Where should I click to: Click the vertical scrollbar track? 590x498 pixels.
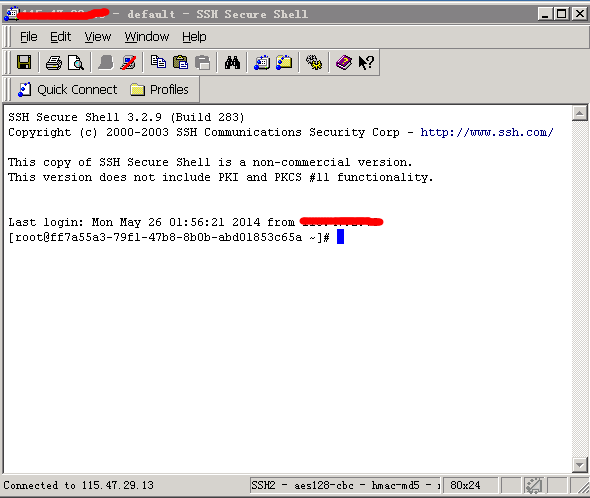[579, 289]
